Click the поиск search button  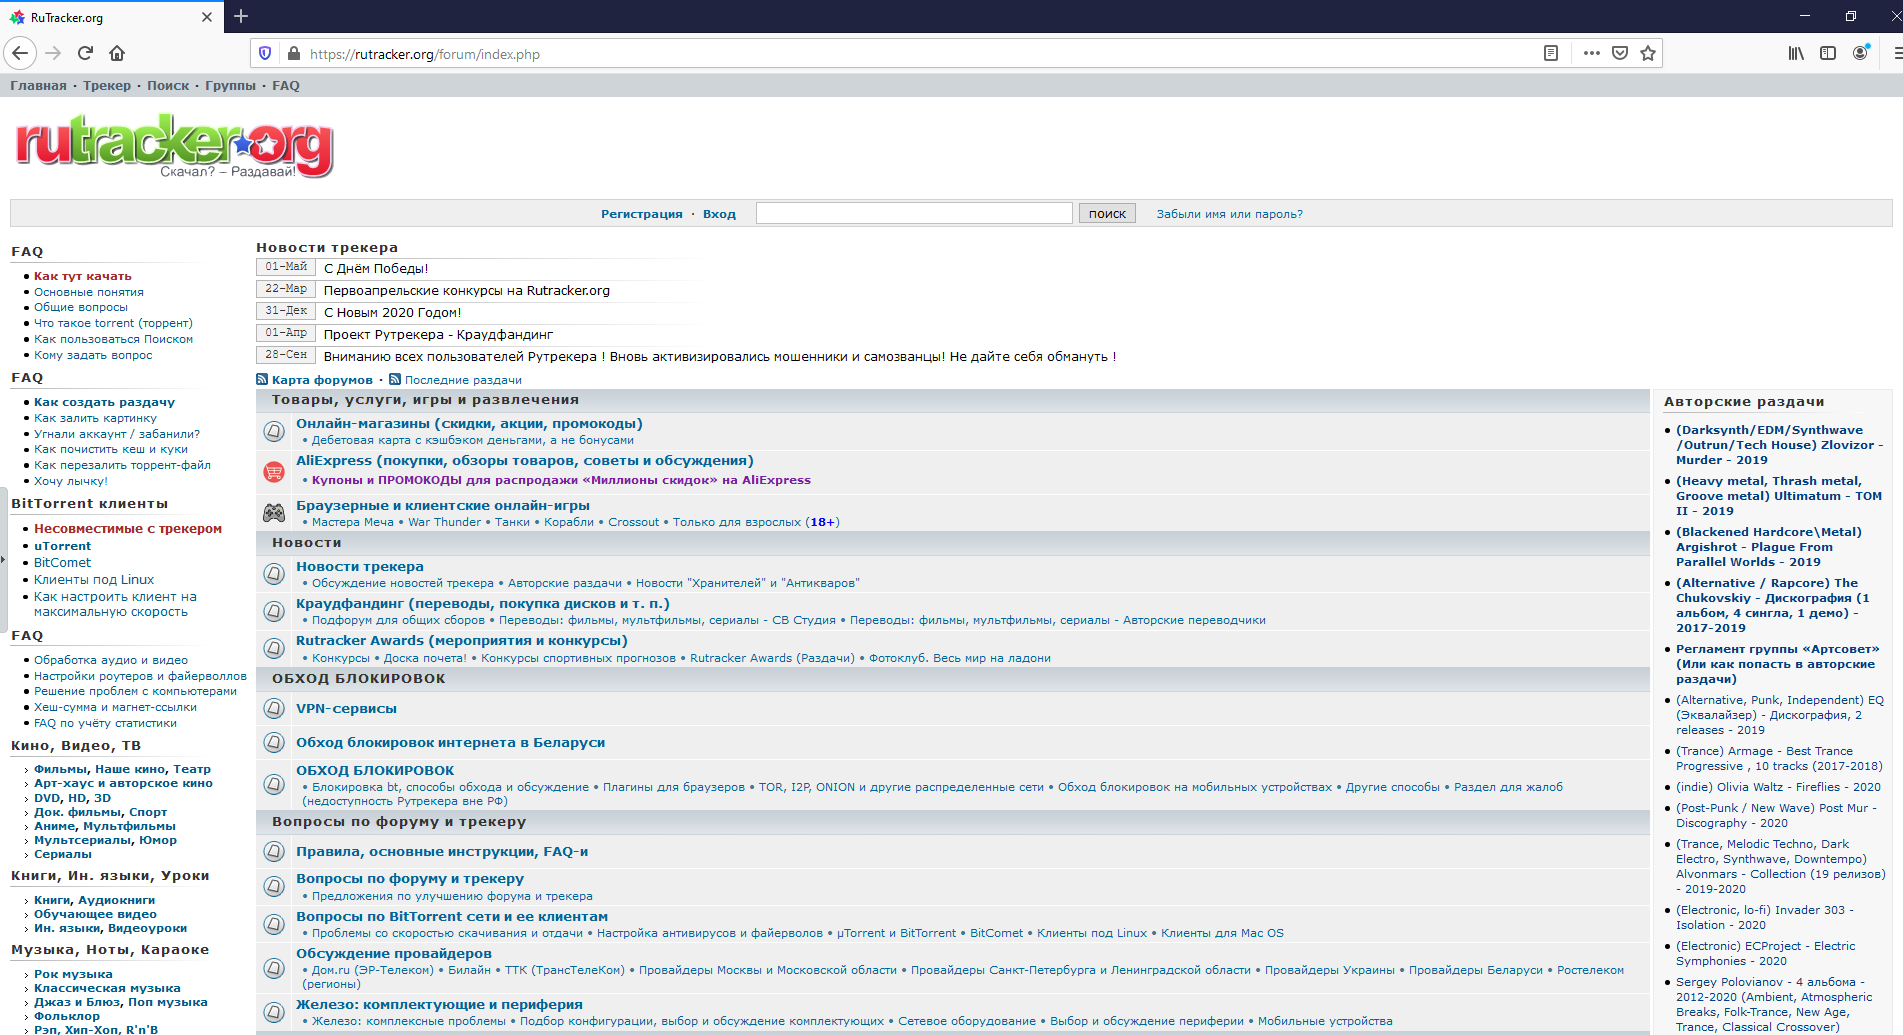(1107, 213)
